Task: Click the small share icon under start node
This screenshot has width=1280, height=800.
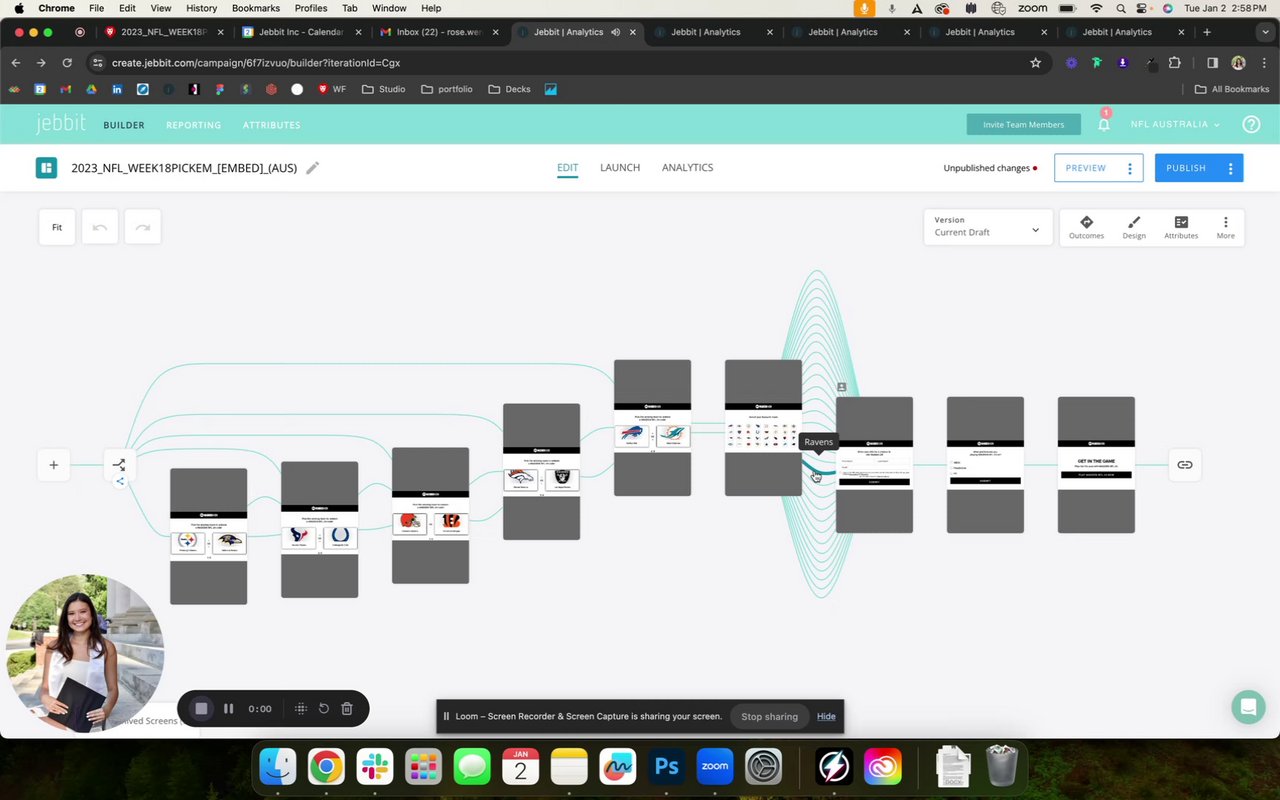Action: [120, 482]
